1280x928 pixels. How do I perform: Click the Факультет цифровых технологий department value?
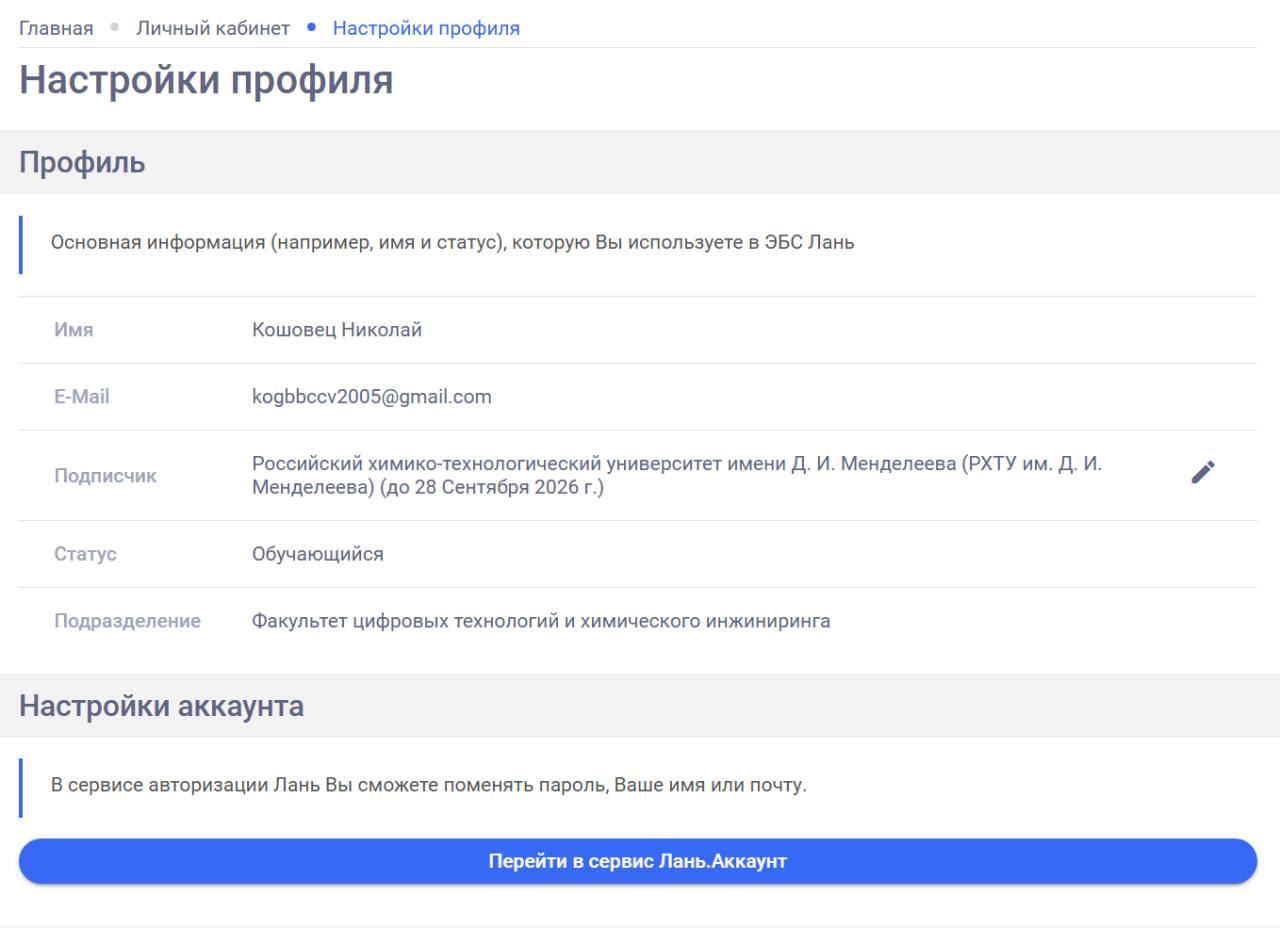click(540, 621)
